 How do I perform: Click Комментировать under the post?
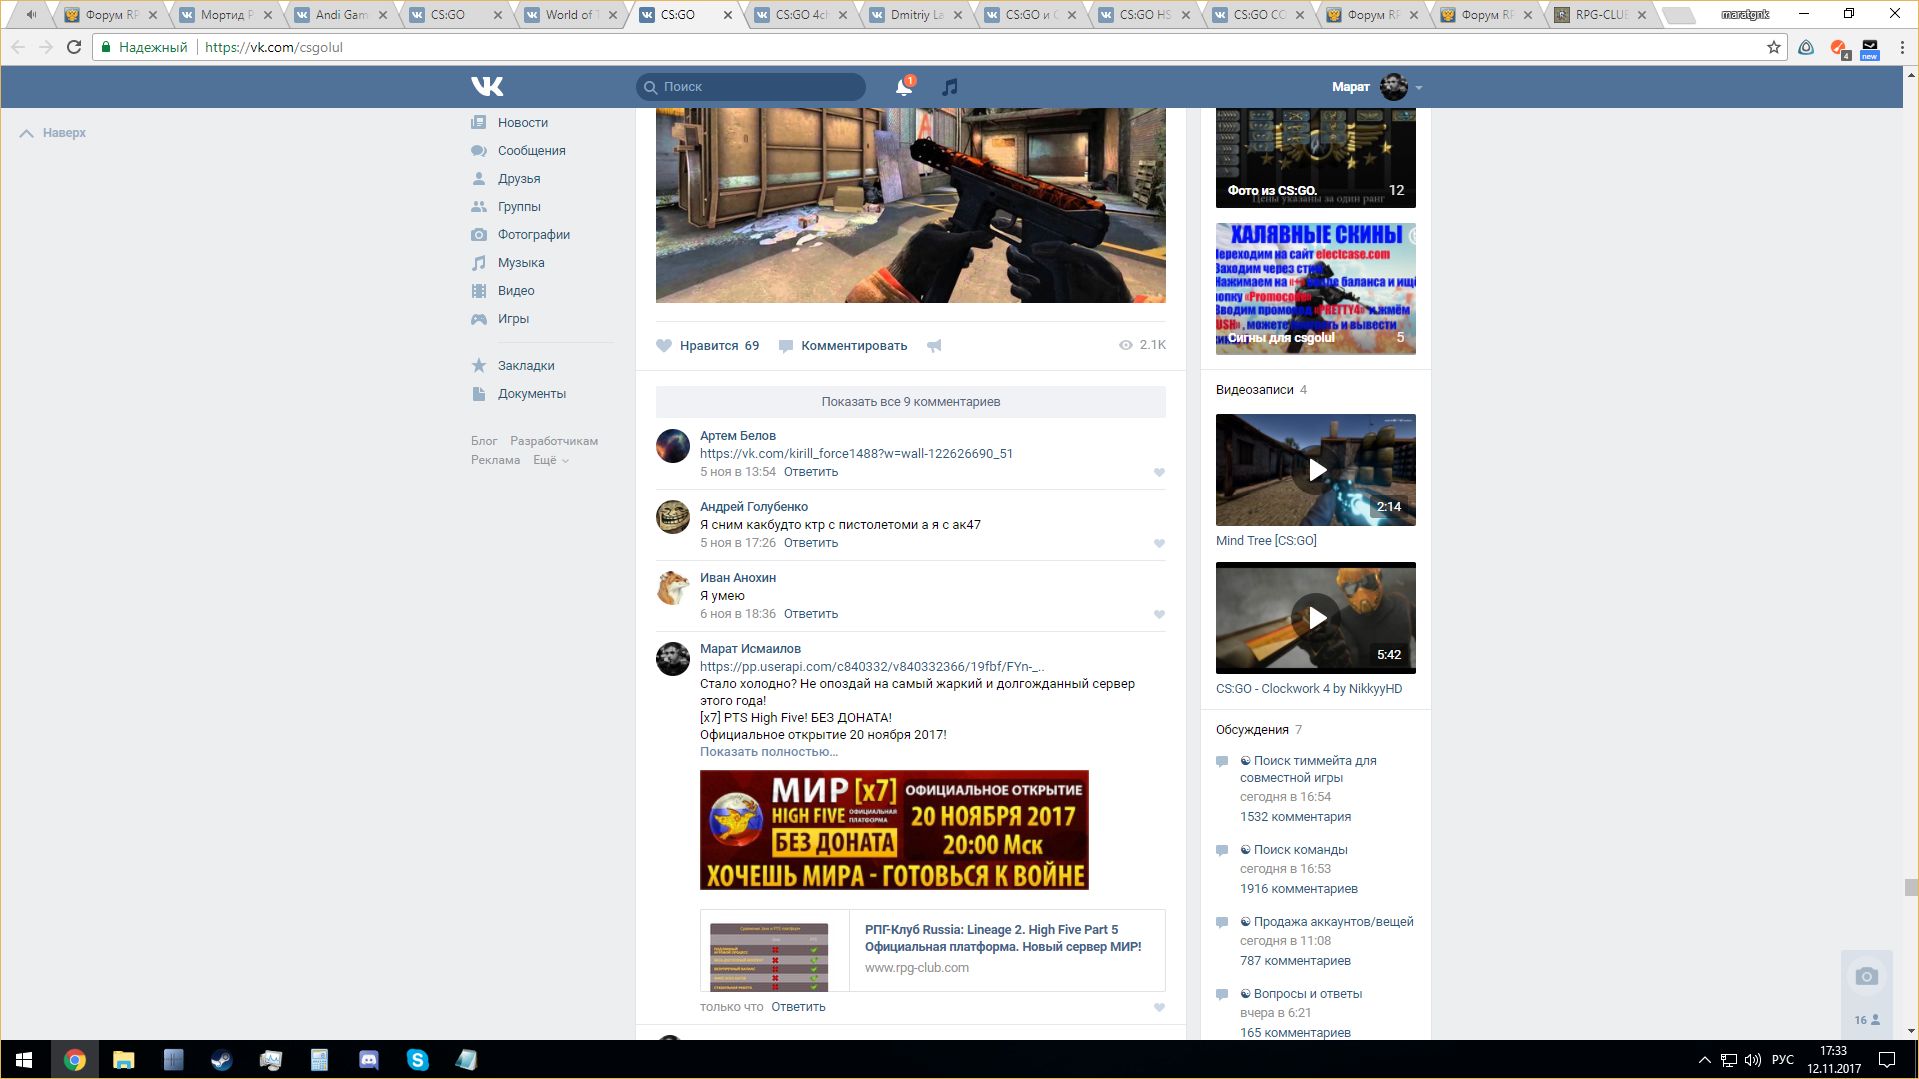[x=843, y=346]
